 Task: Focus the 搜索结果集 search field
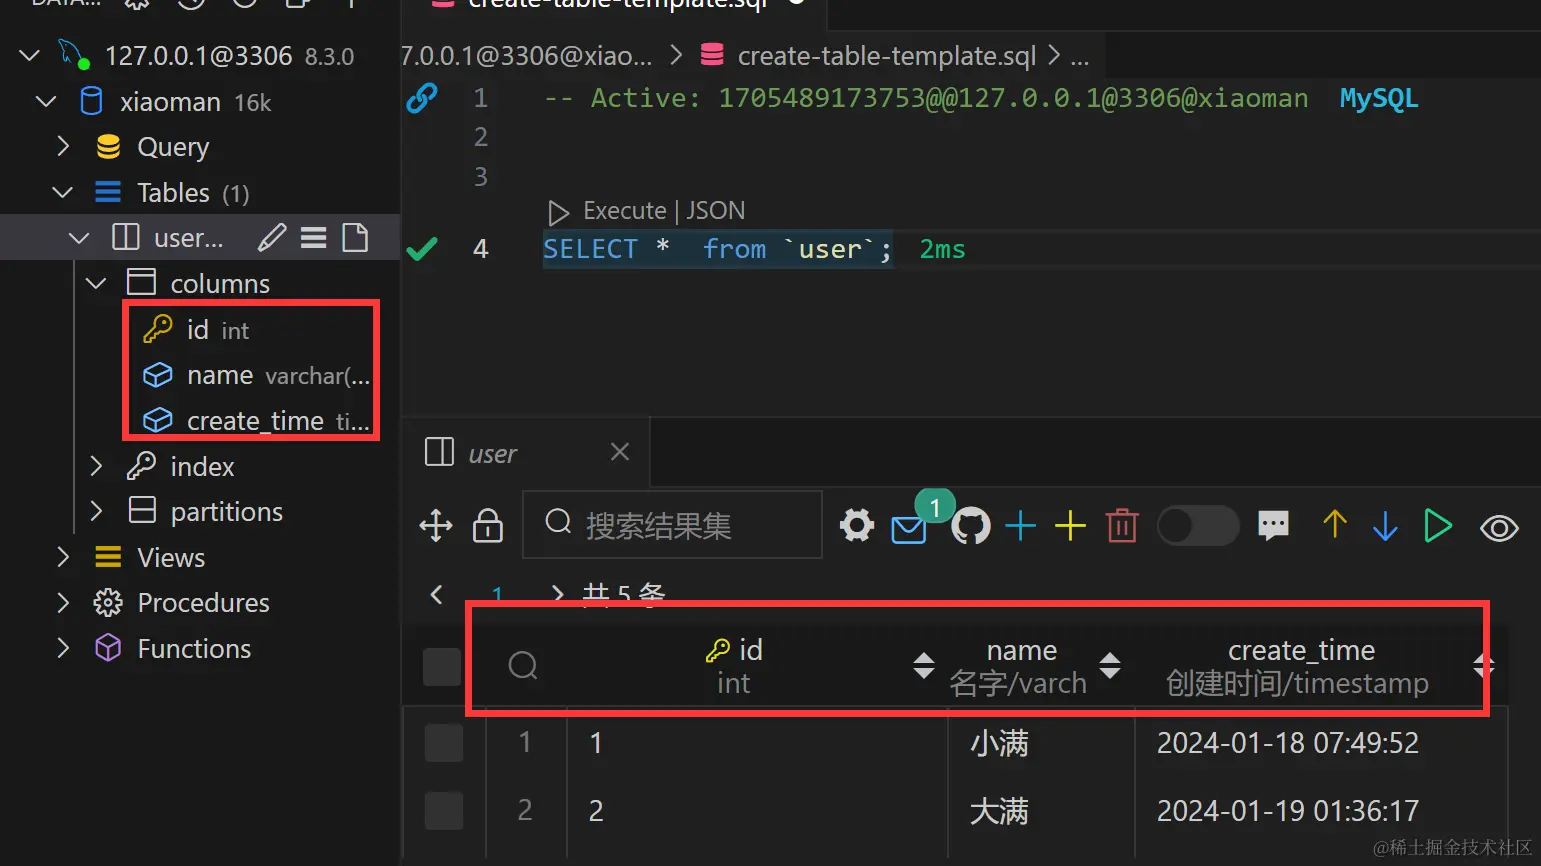coord(672,524)
